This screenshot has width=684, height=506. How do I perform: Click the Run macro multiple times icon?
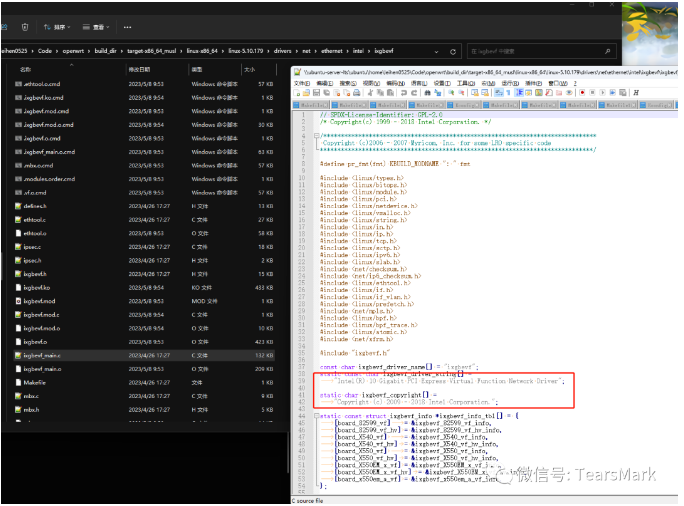(x=612, y=92)
